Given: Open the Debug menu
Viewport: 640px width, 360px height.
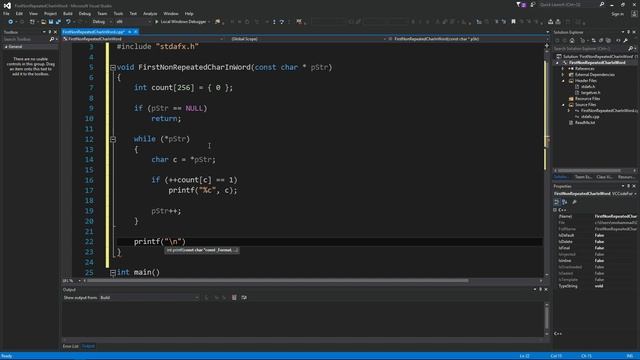Looking at the screenshot, I should point(84,13).
